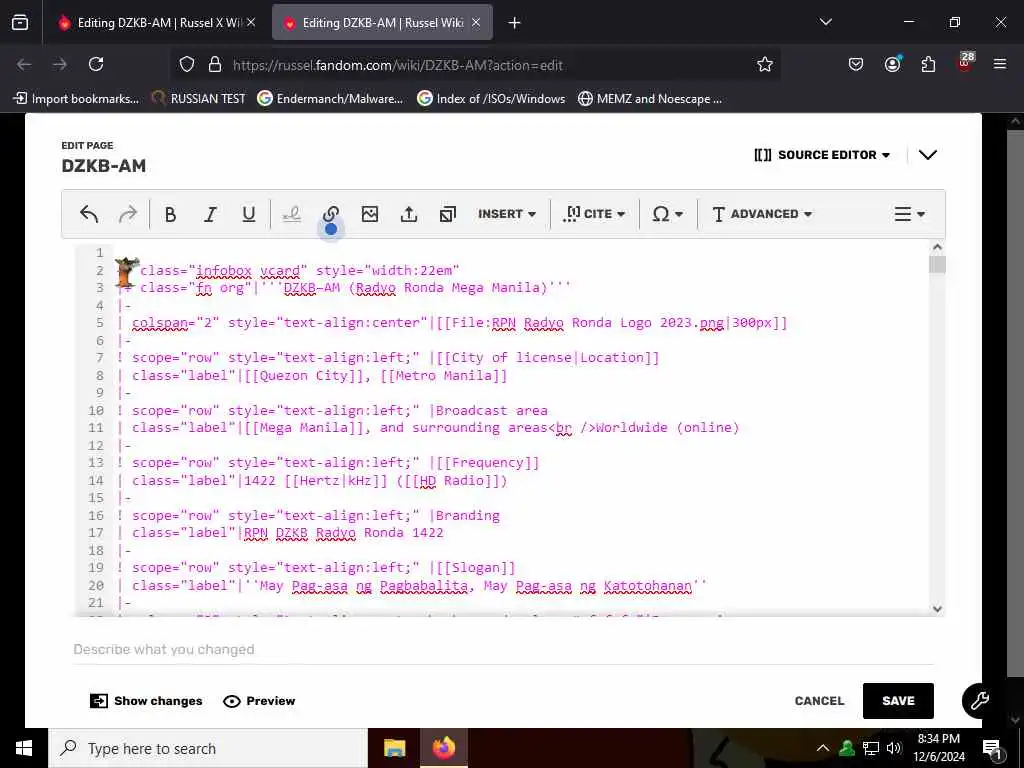The image size is (1024, 768).
Task: Apply underline formatting
Action: coord(249,214)
